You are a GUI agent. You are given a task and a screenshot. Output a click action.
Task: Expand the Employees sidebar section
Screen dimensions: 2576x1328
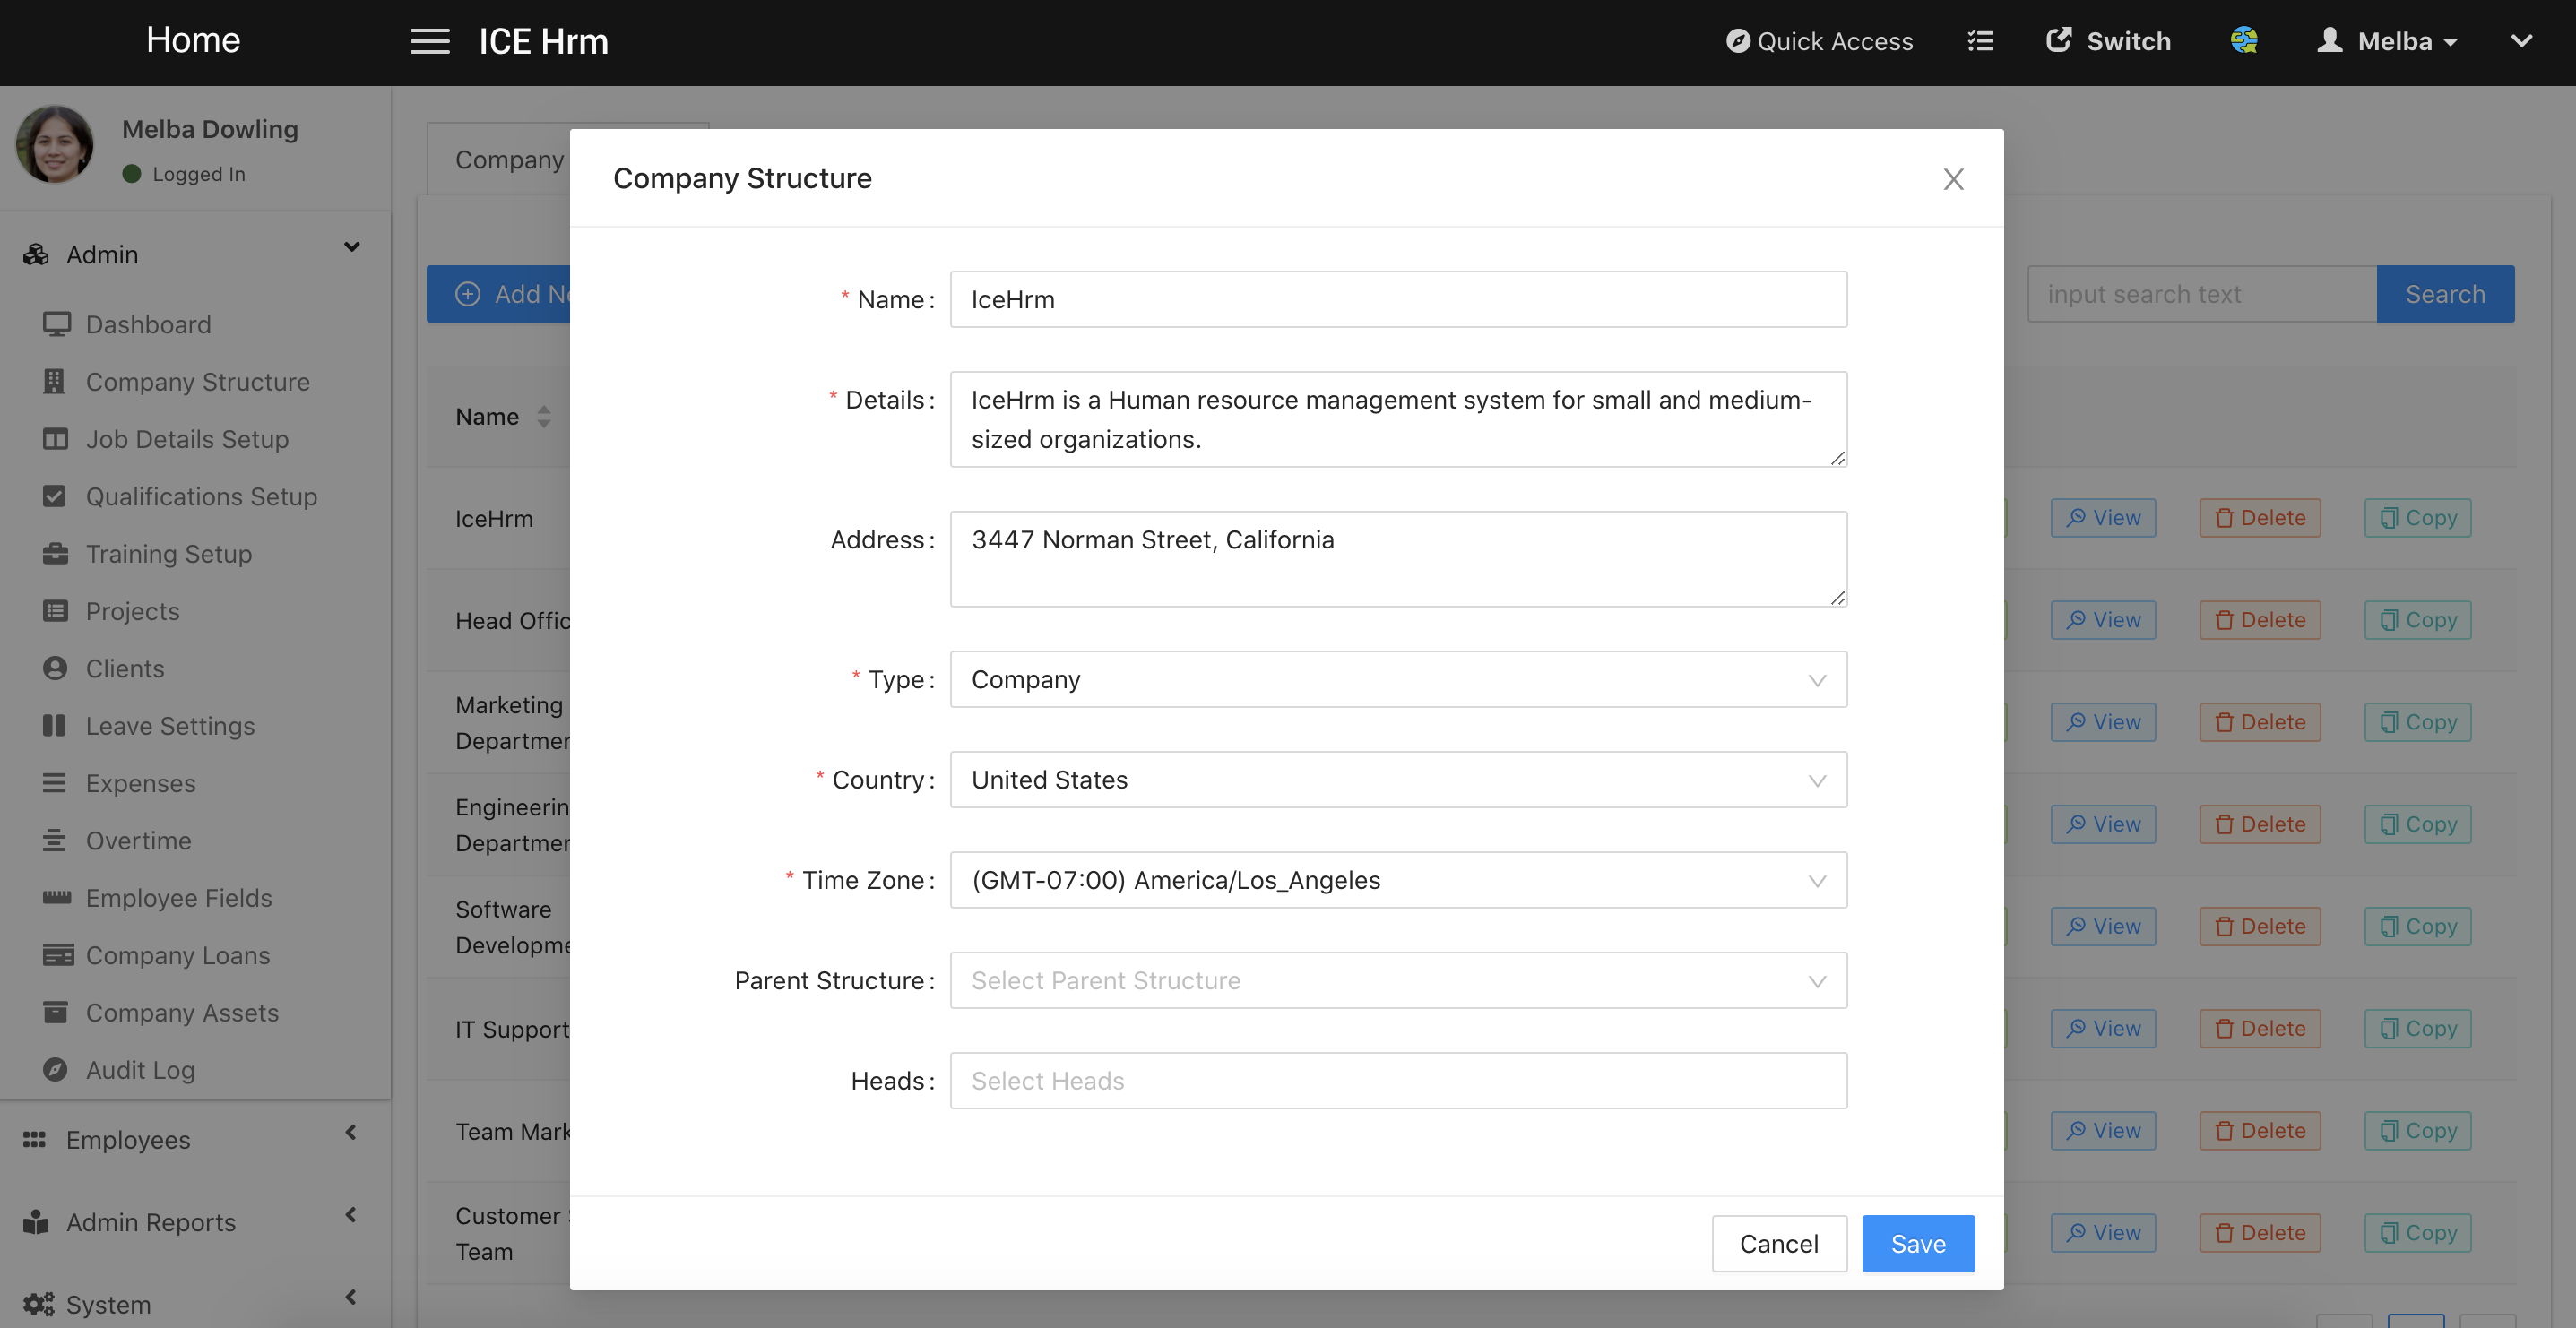tap(351, 1134)
